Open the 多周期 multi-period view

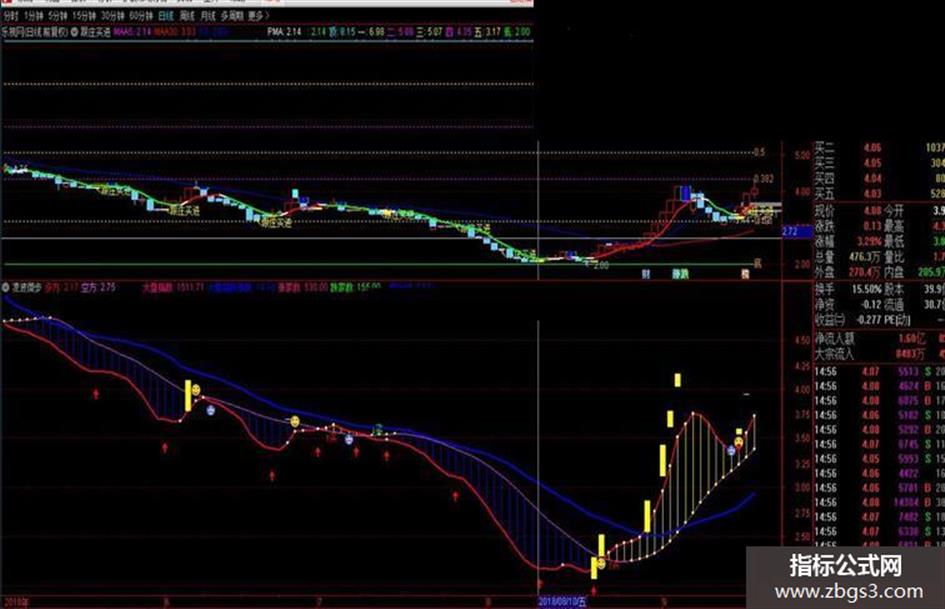coord(232,16)
